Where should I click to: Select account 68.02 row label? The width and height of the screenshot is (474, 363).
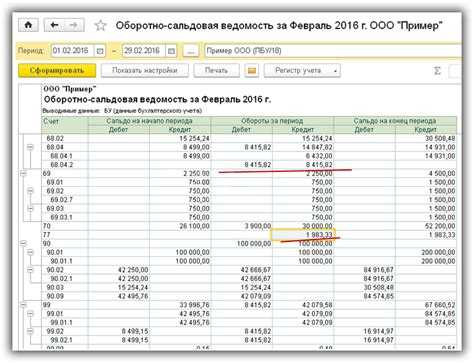tap(55, 138)
